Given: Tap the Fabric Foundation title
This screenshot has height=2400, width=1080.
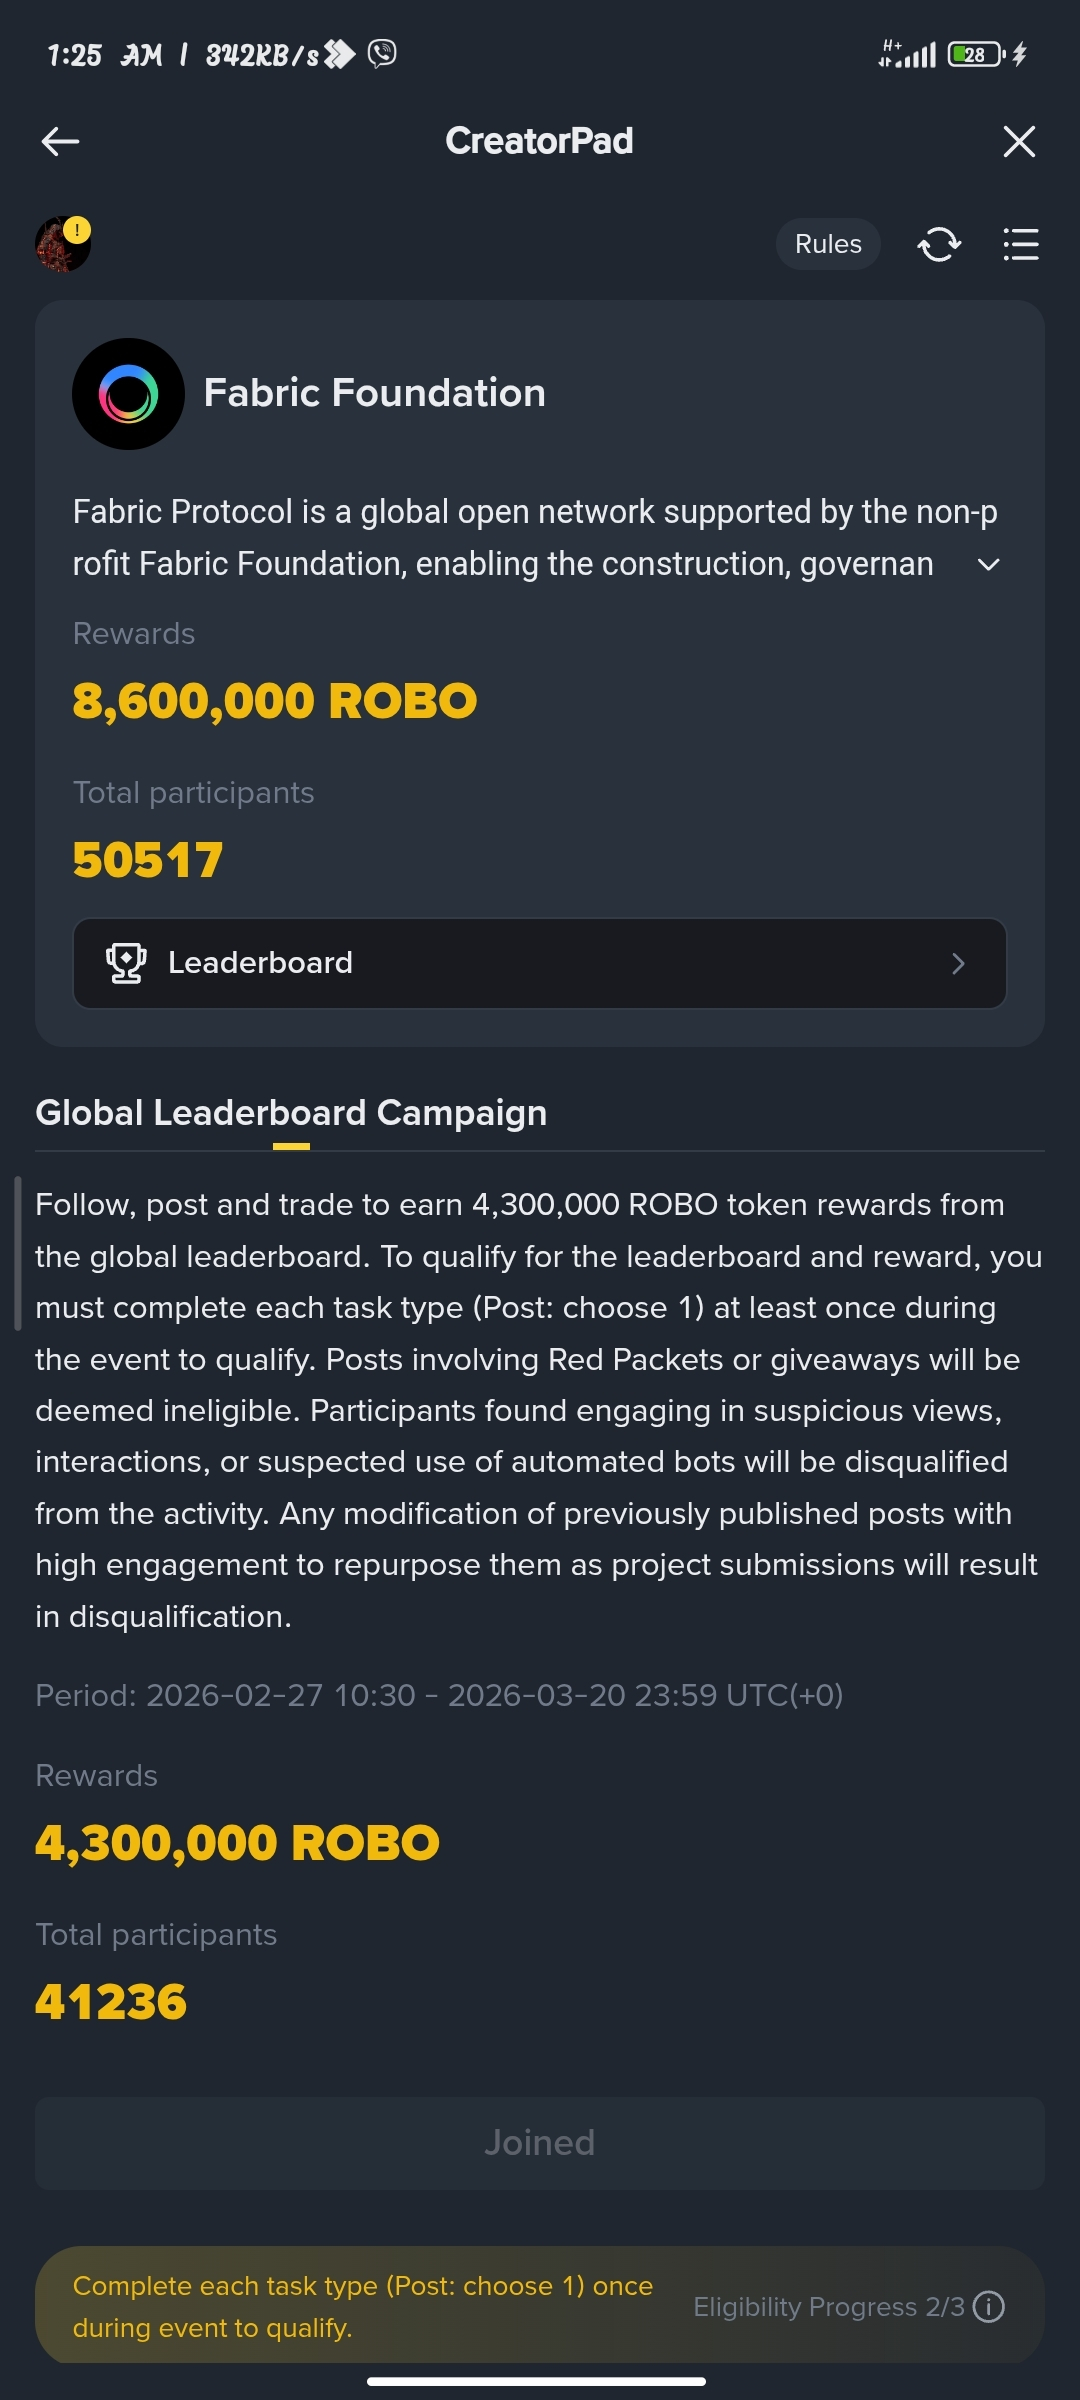Looking at the screenshot, I should 374,393.
